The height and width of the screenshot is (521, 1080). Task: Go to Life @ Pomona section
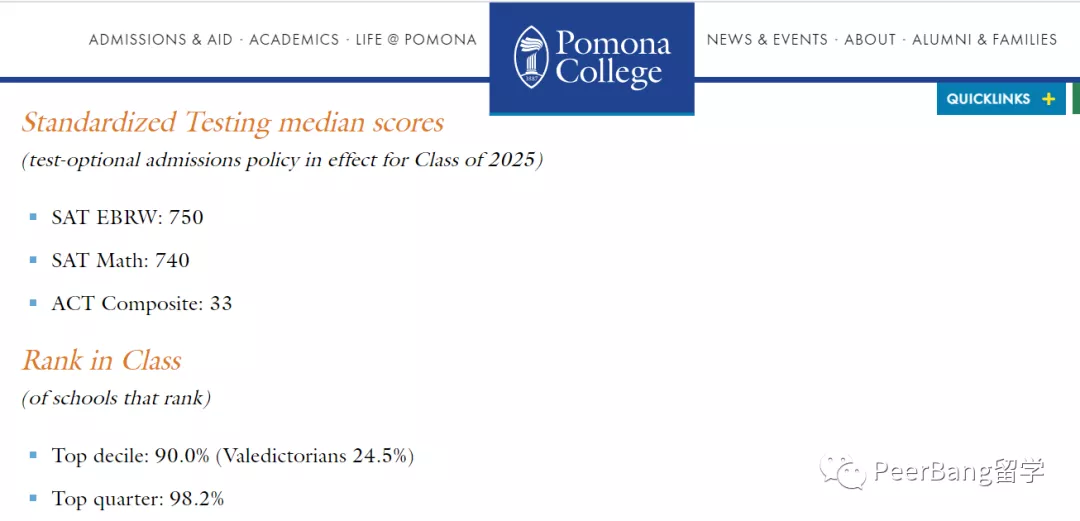coord(416,40)
